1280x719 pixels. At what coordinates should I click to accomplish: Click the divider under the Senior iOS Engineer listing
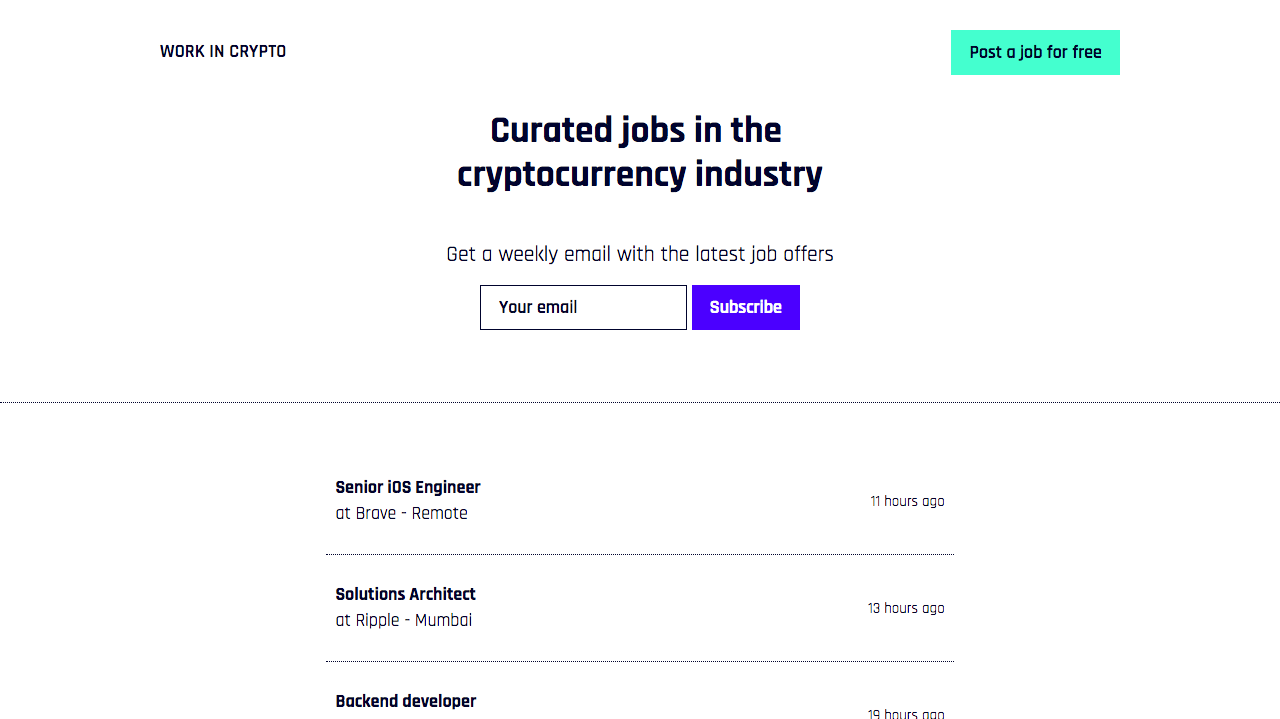click(640, 554)
